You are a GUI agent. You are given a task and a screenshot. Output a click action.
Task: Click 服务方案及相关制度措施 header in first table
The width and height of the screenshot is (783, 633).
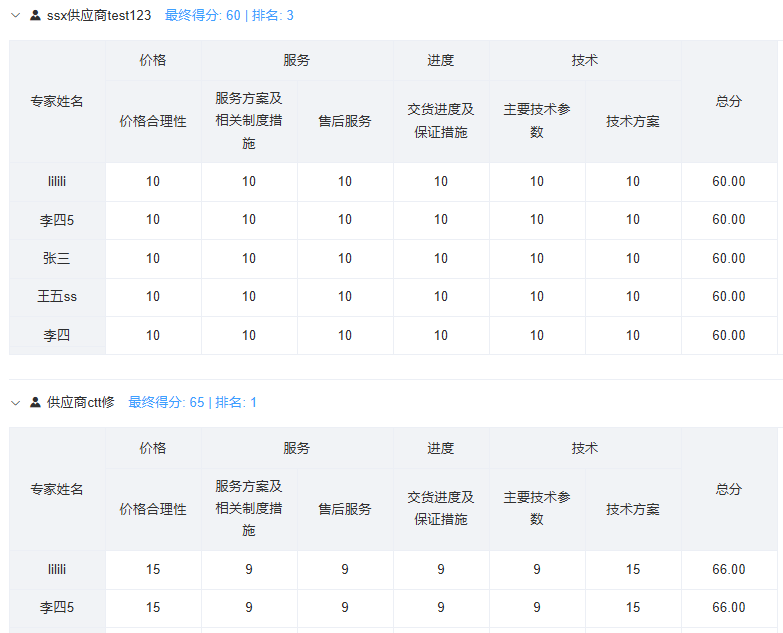click(x=249, y=121)
